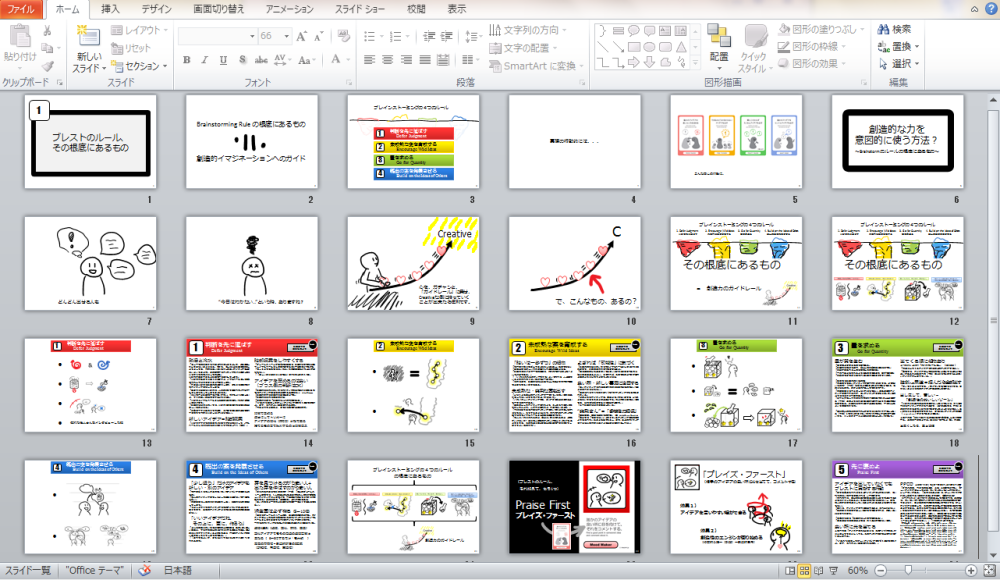Toggle the Slide Sorter view button
Screen dimensions: 1000x580
[806, 570]
